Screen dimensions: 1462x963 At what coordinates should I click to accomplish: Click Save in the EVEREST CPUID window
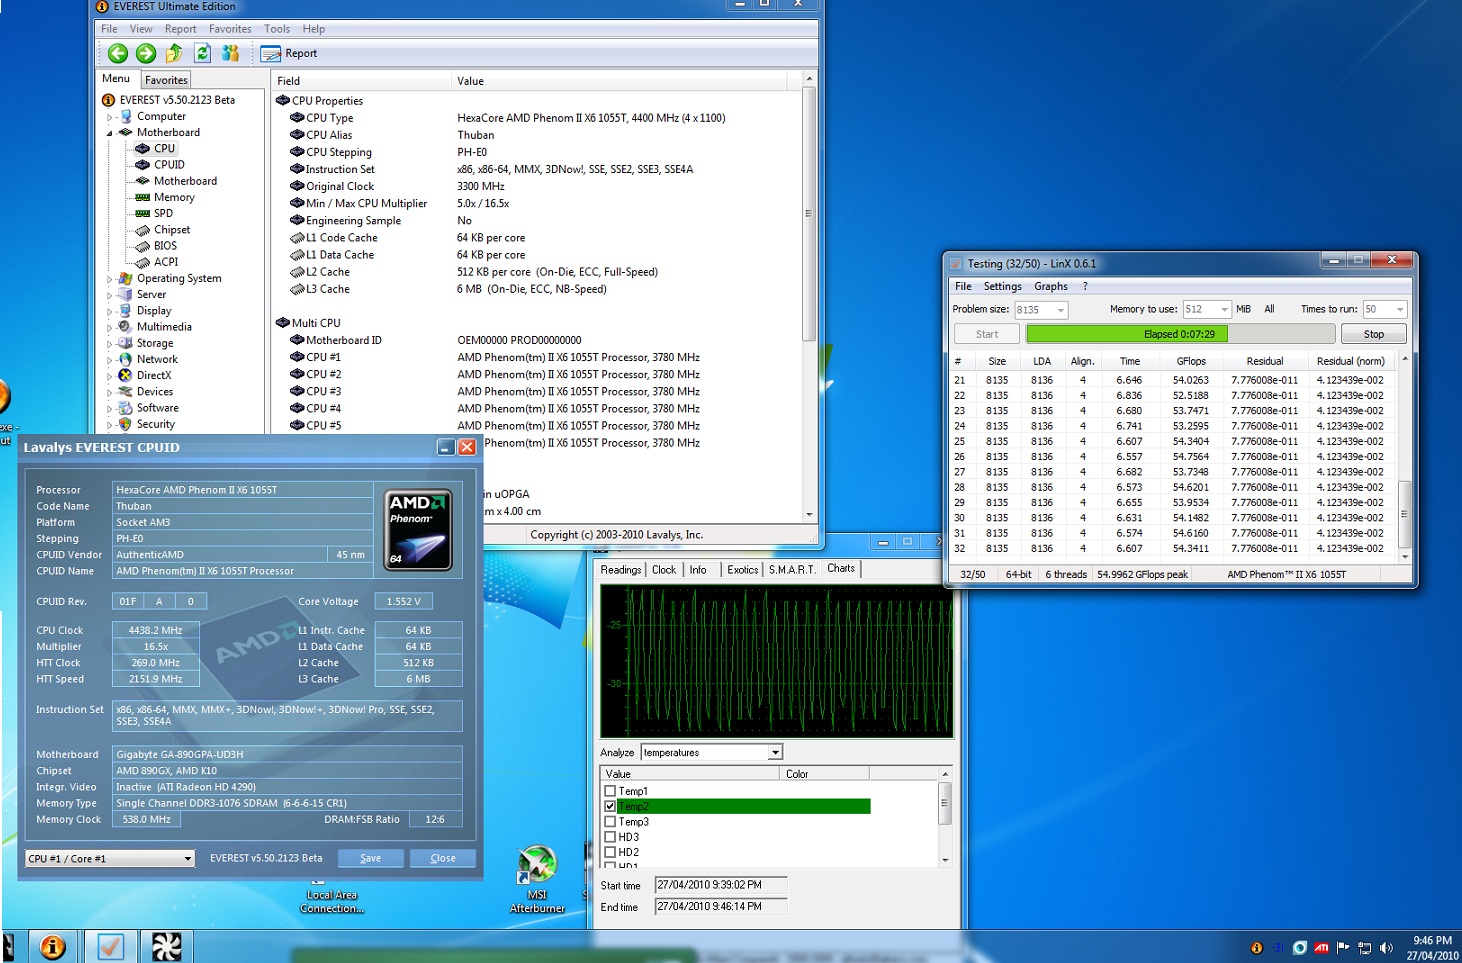tap(370, 858)
